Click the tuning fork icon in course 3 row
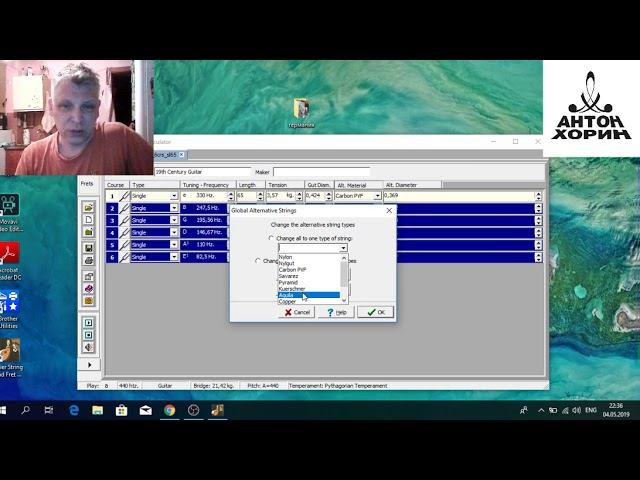Viewport: 640px width, 480px height. pyautogui.click(x=124, y=220)
